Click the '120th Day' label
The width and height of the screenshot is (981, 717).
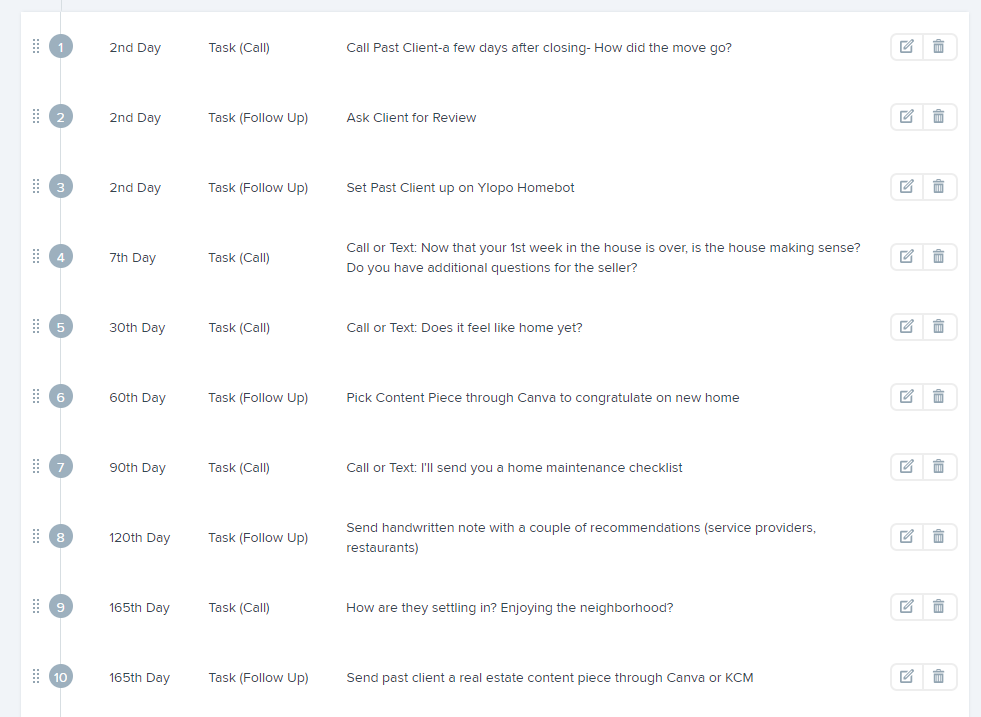[x=139, y=538]
